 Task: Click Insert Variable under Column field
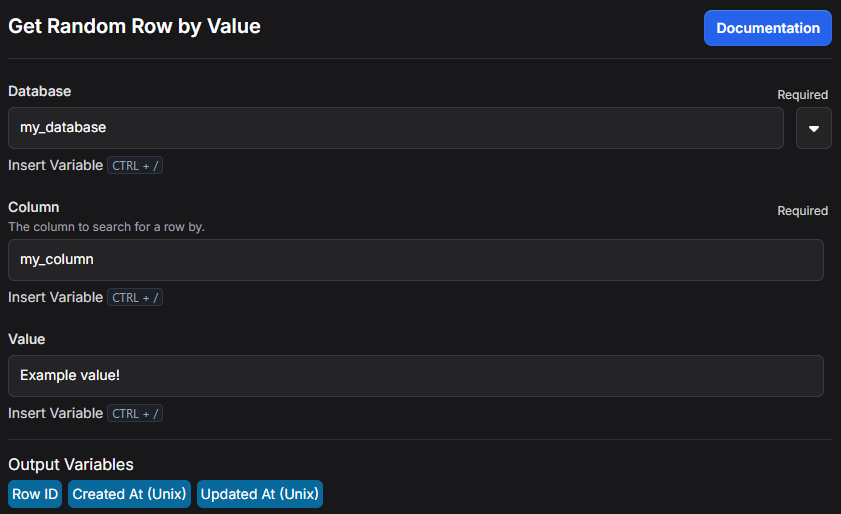[55, 297]
